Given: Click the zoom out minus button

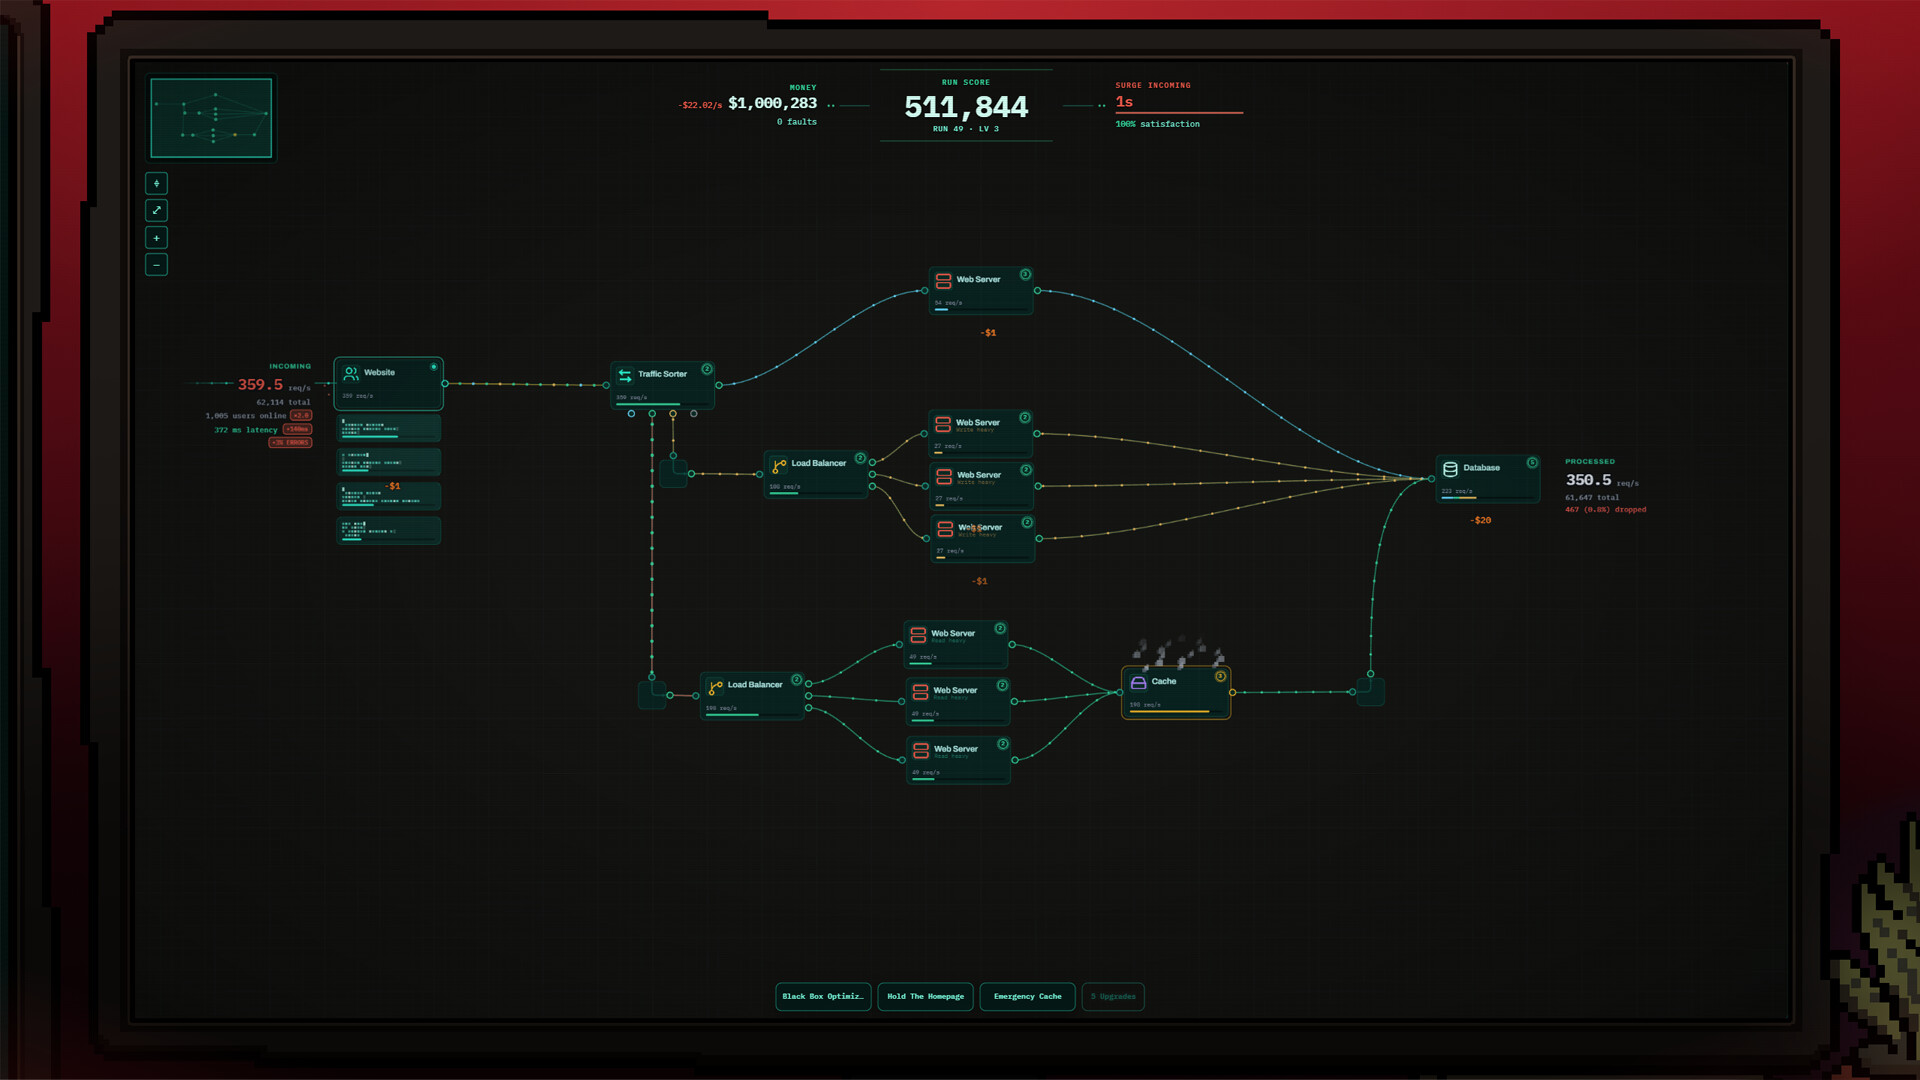Looking at the screenshot, I should 156,265.
